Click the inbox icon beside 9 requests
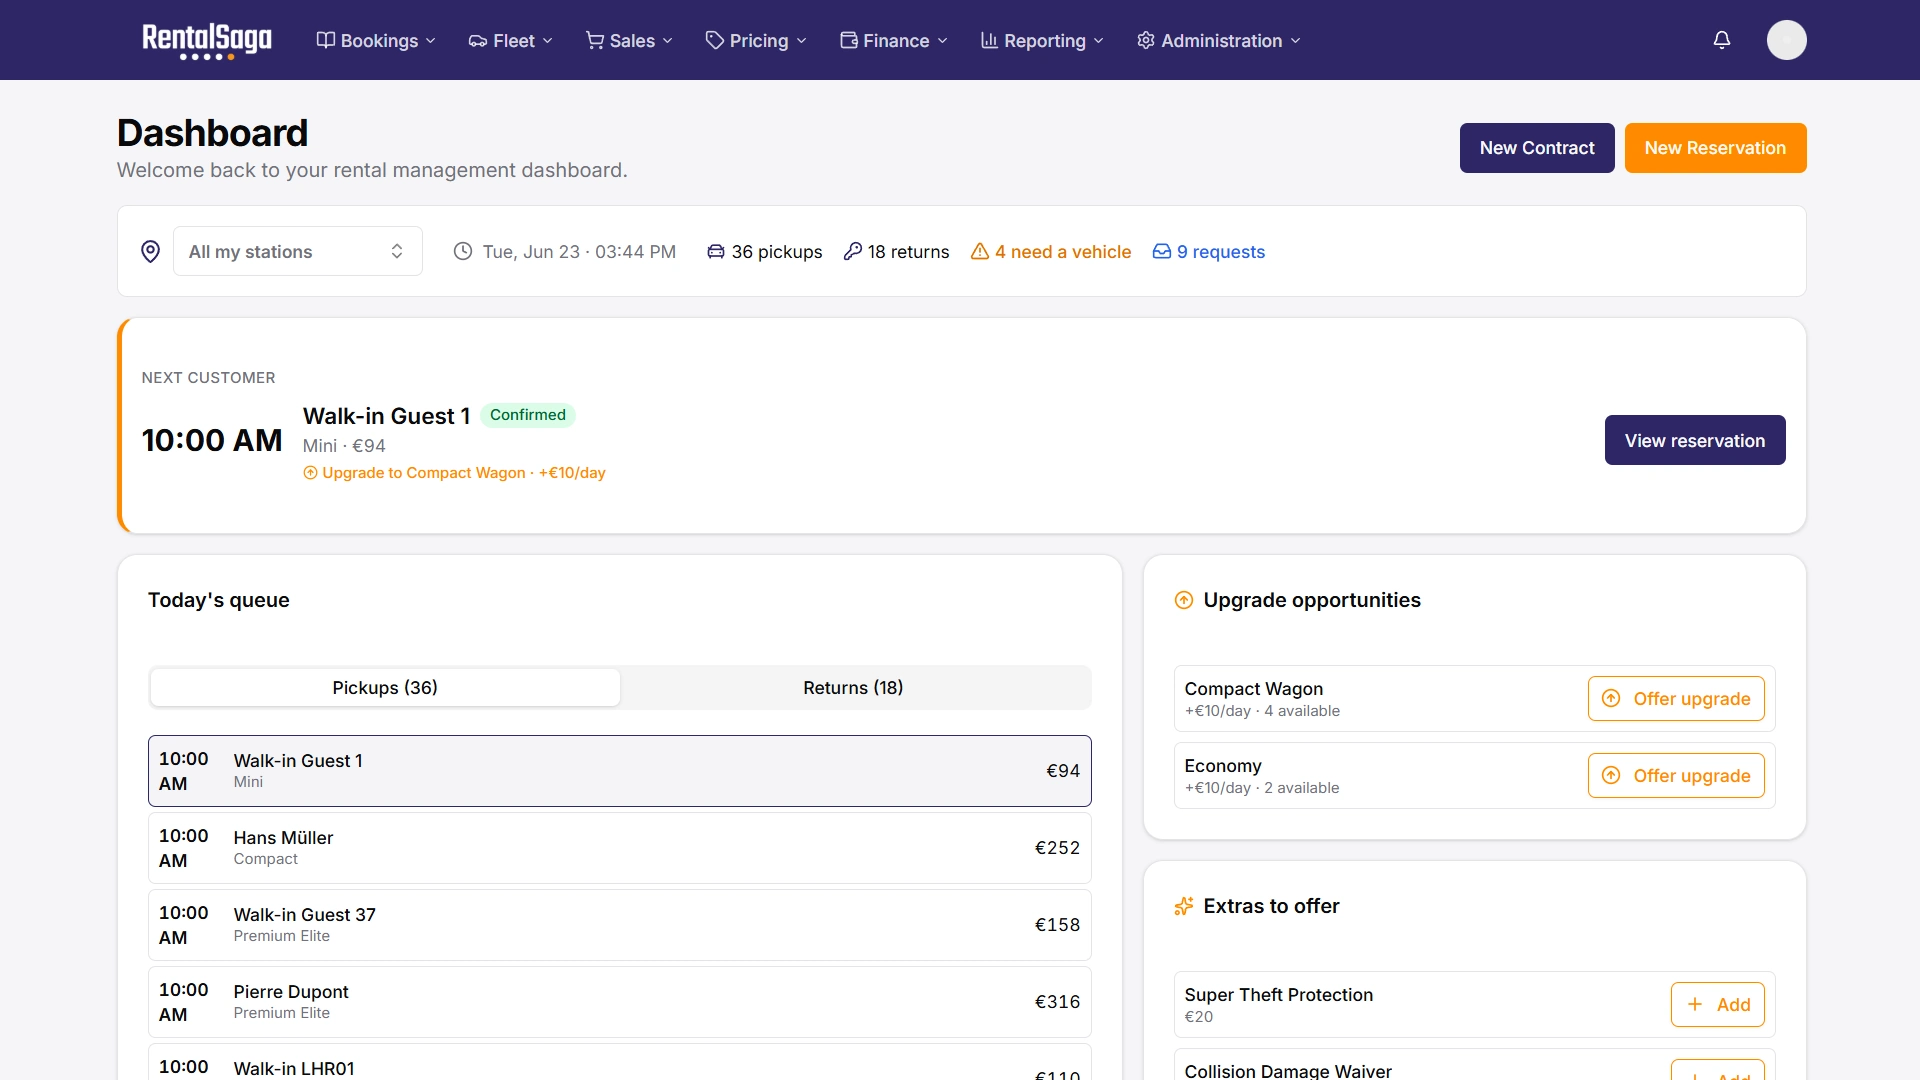 click(x=1162, y=251)
